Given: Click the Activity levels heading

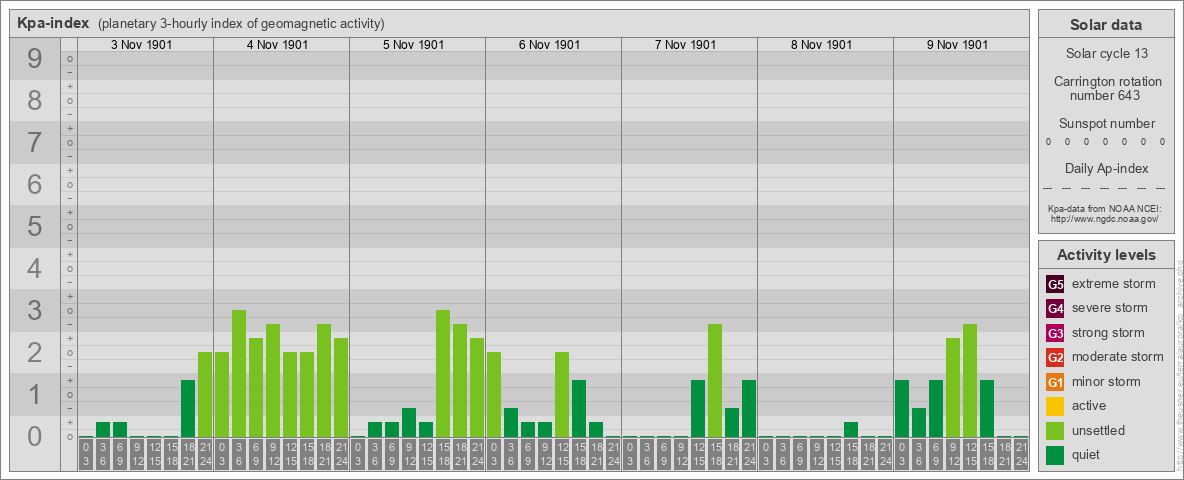Looking at the screenshot, I should (1106, 255).
